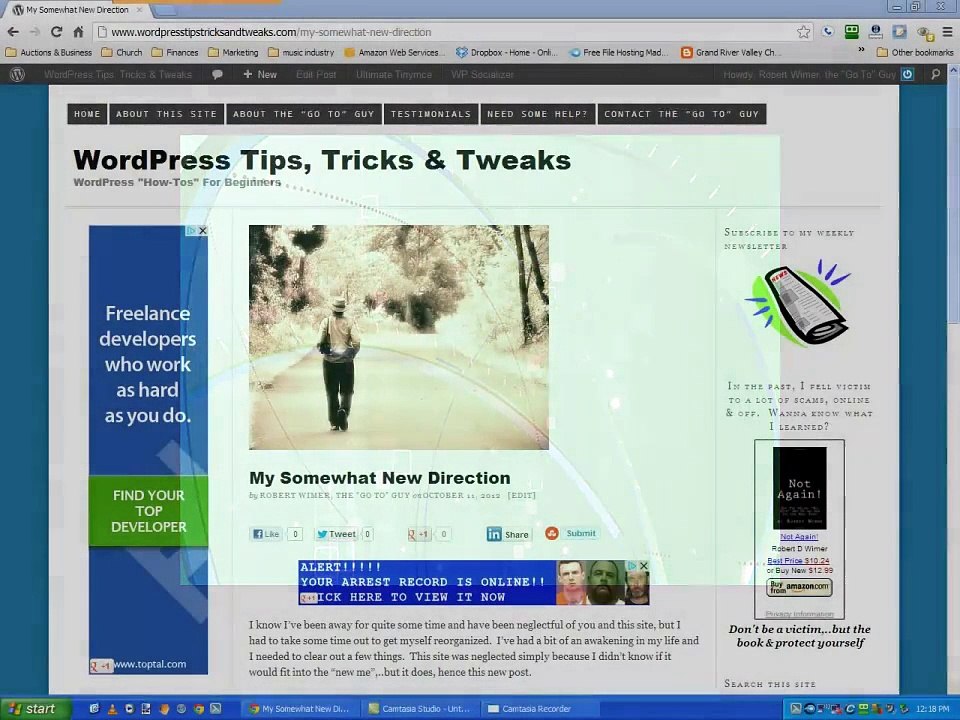Bookmark this page with the star icon
The width and height of the screenshot is (960, 720).
pyautogui.click(x=803, y=32)
